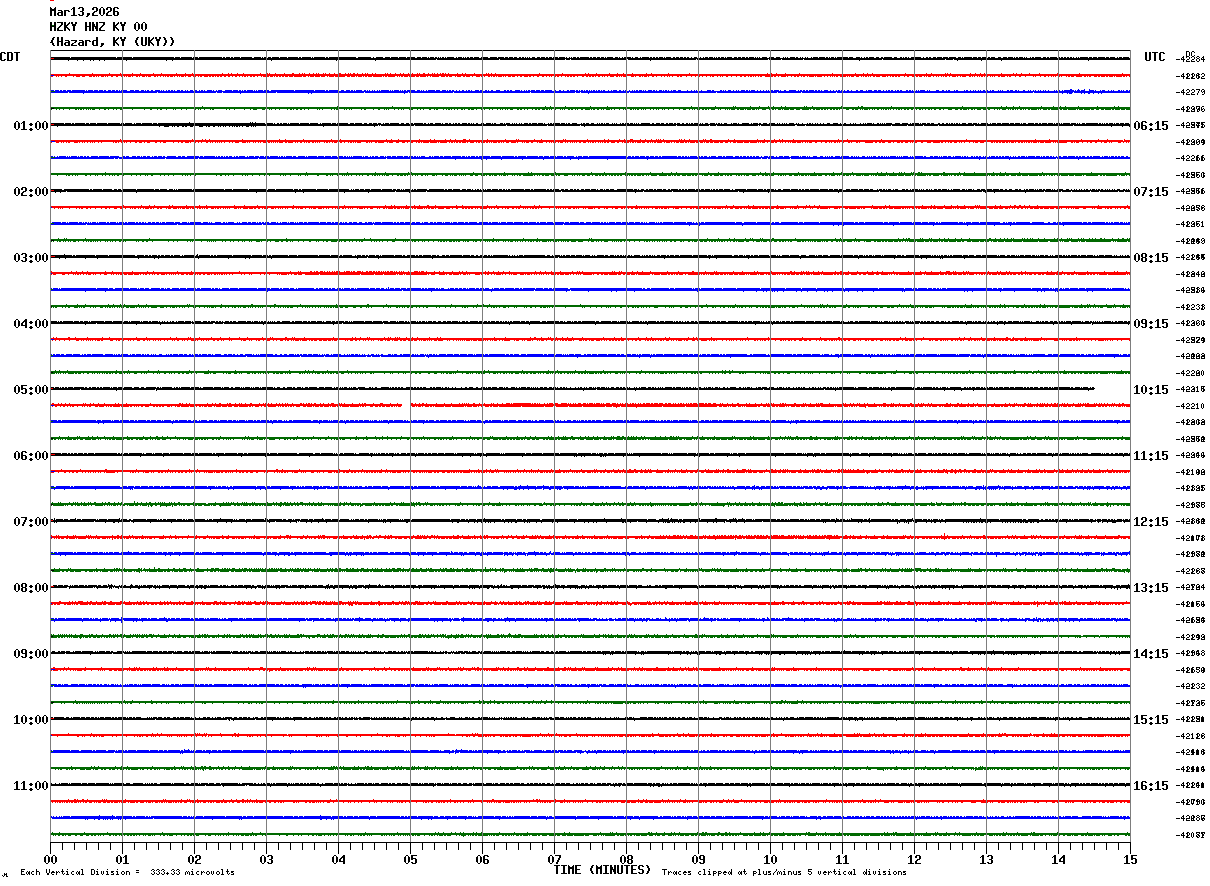
Task: Select the 06:00 CDT time label
Action: pyautogui.click(x=31, y=456)
